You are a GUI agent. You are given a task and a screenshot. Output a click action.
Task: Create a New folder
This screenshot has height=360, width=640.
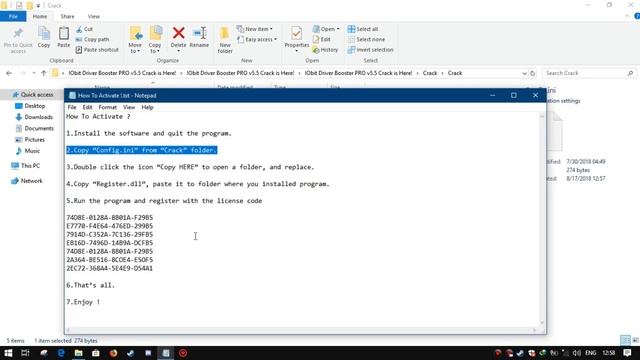[x=225, y=40]
